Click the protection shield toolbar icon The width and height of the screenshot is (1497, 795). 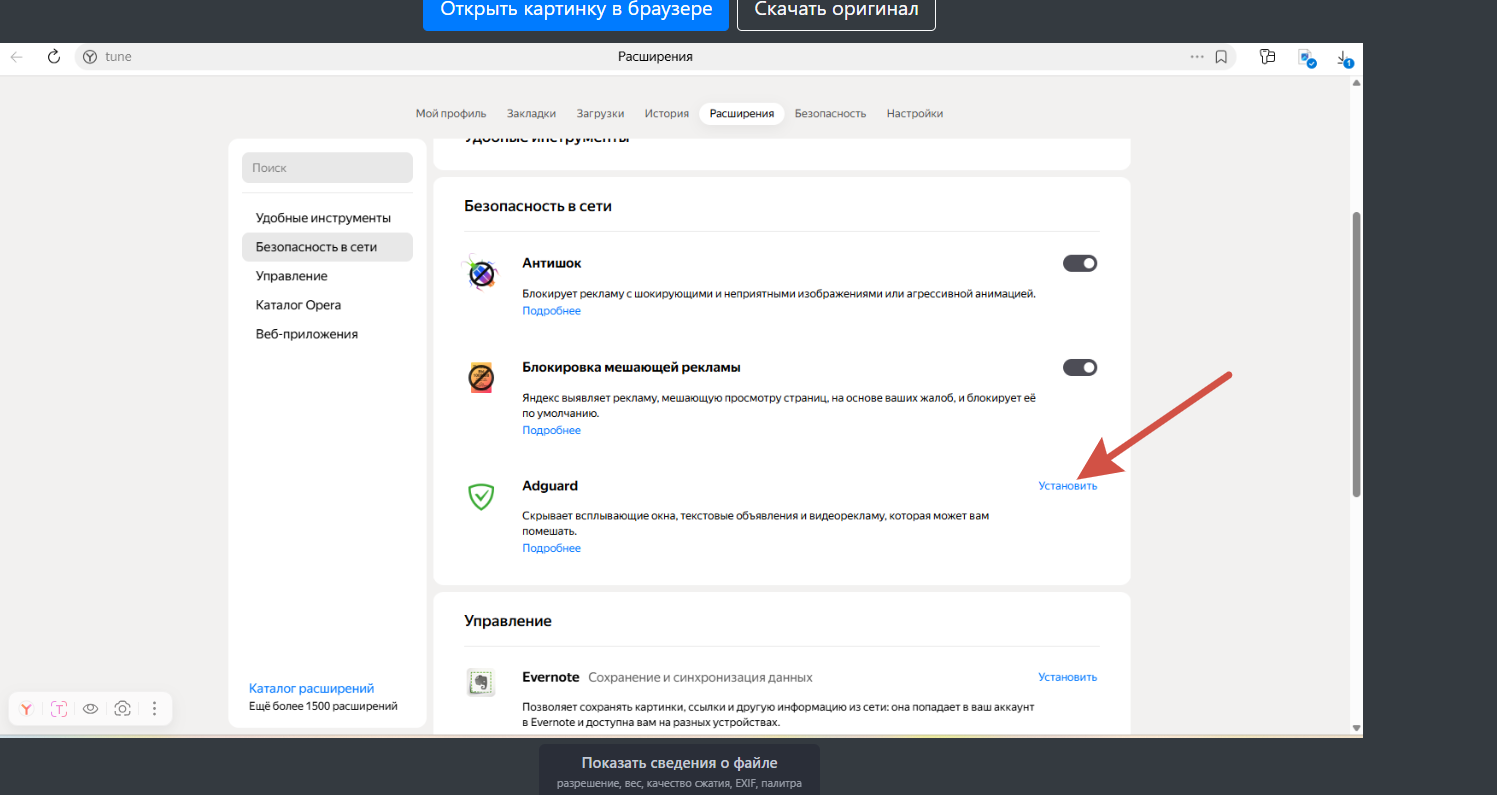[x=1306, y=58]
